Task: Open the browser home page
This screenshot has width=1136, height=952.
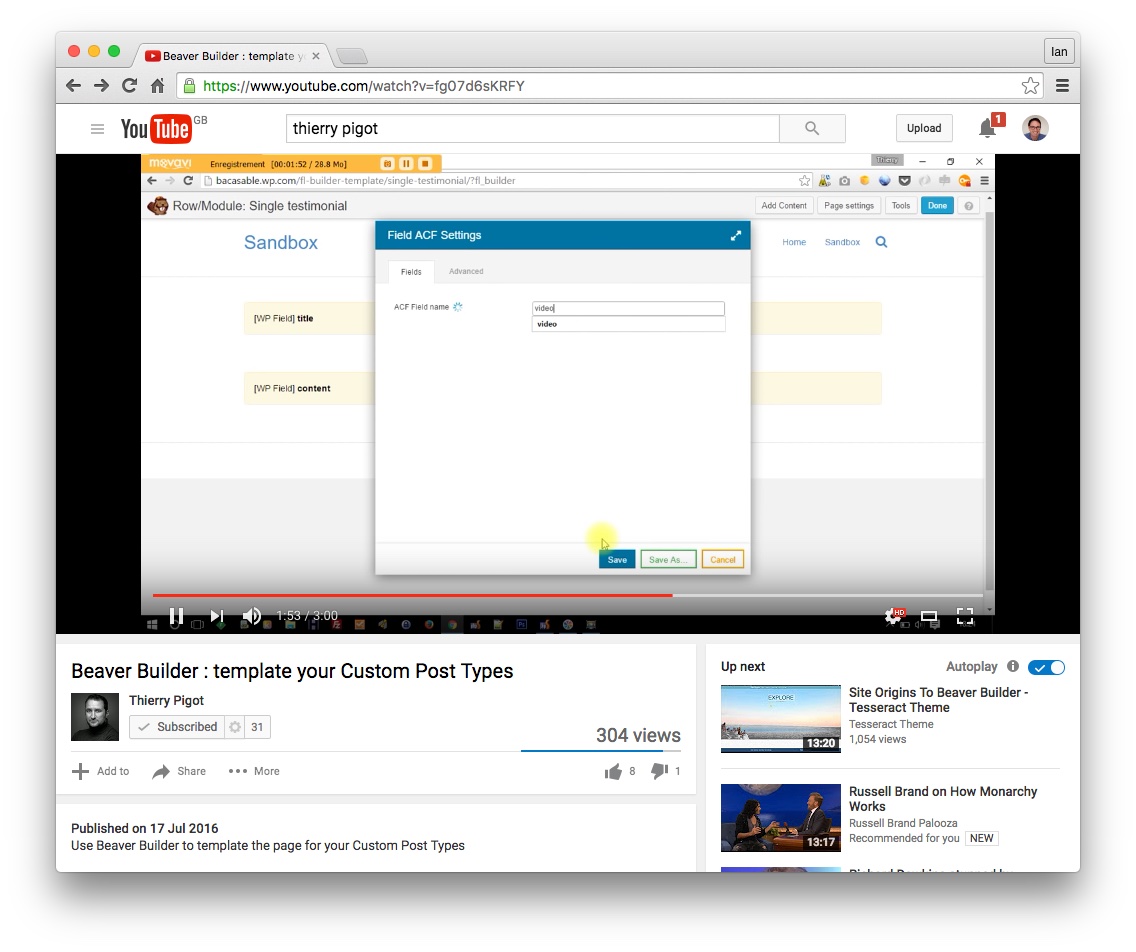Action: click(x=157, y=85)
